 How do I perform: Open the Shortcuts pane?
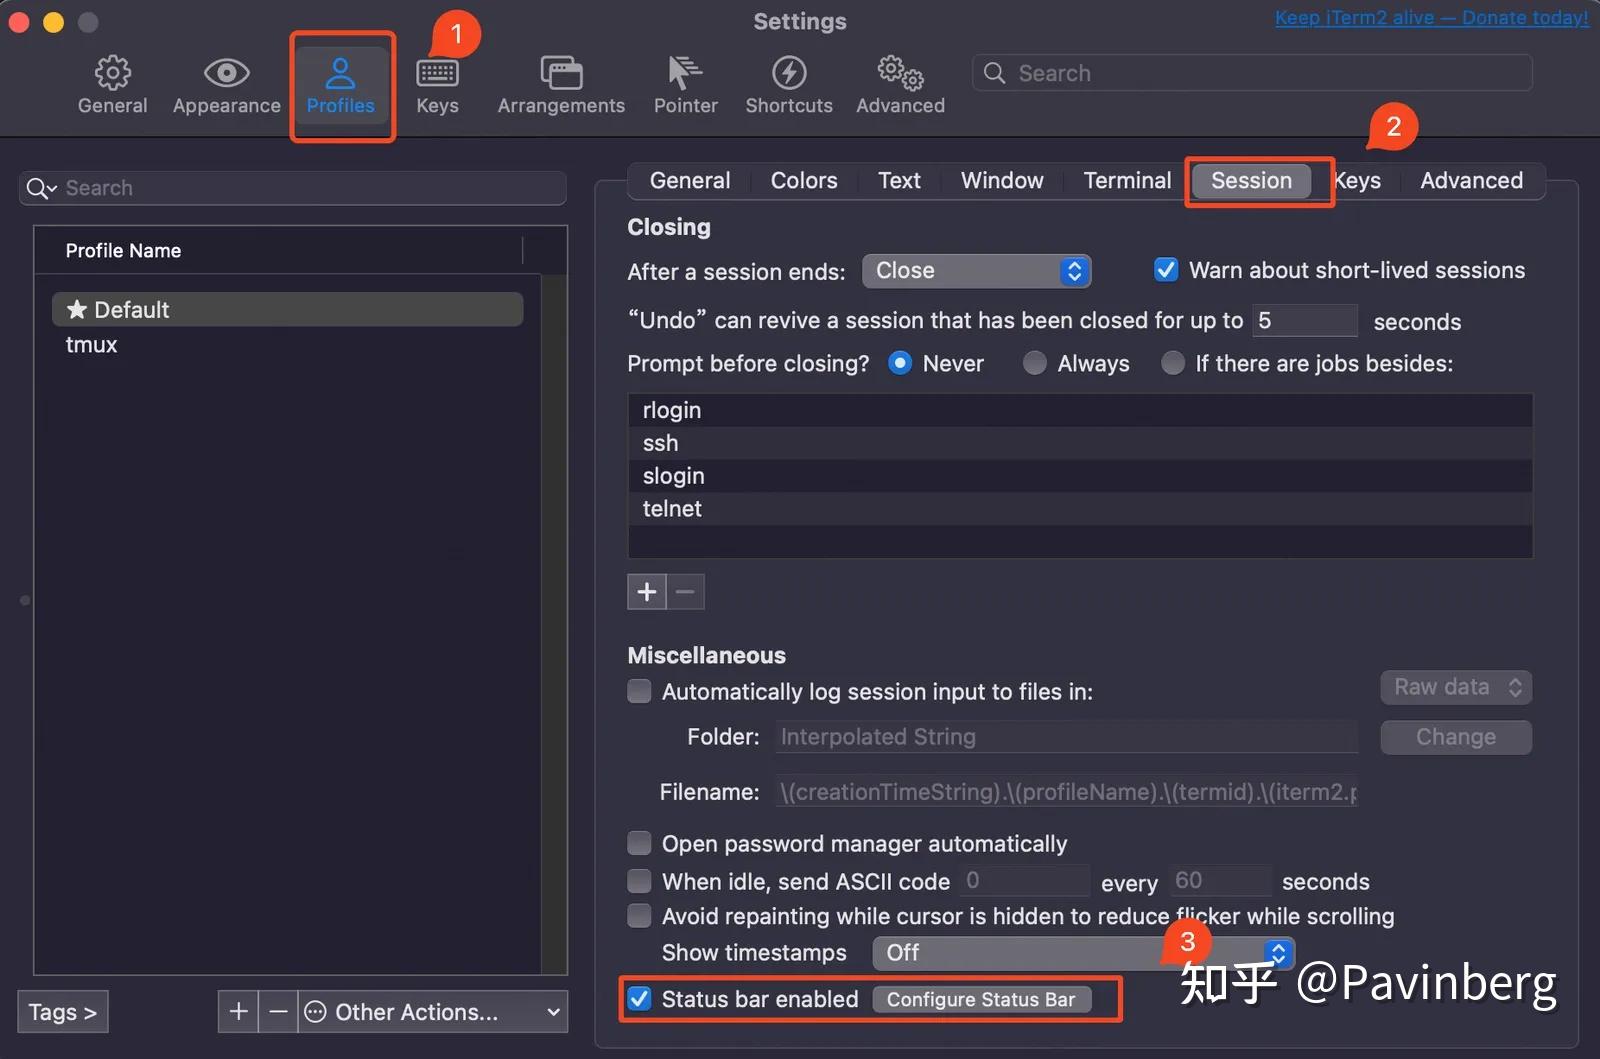(788, 84)
